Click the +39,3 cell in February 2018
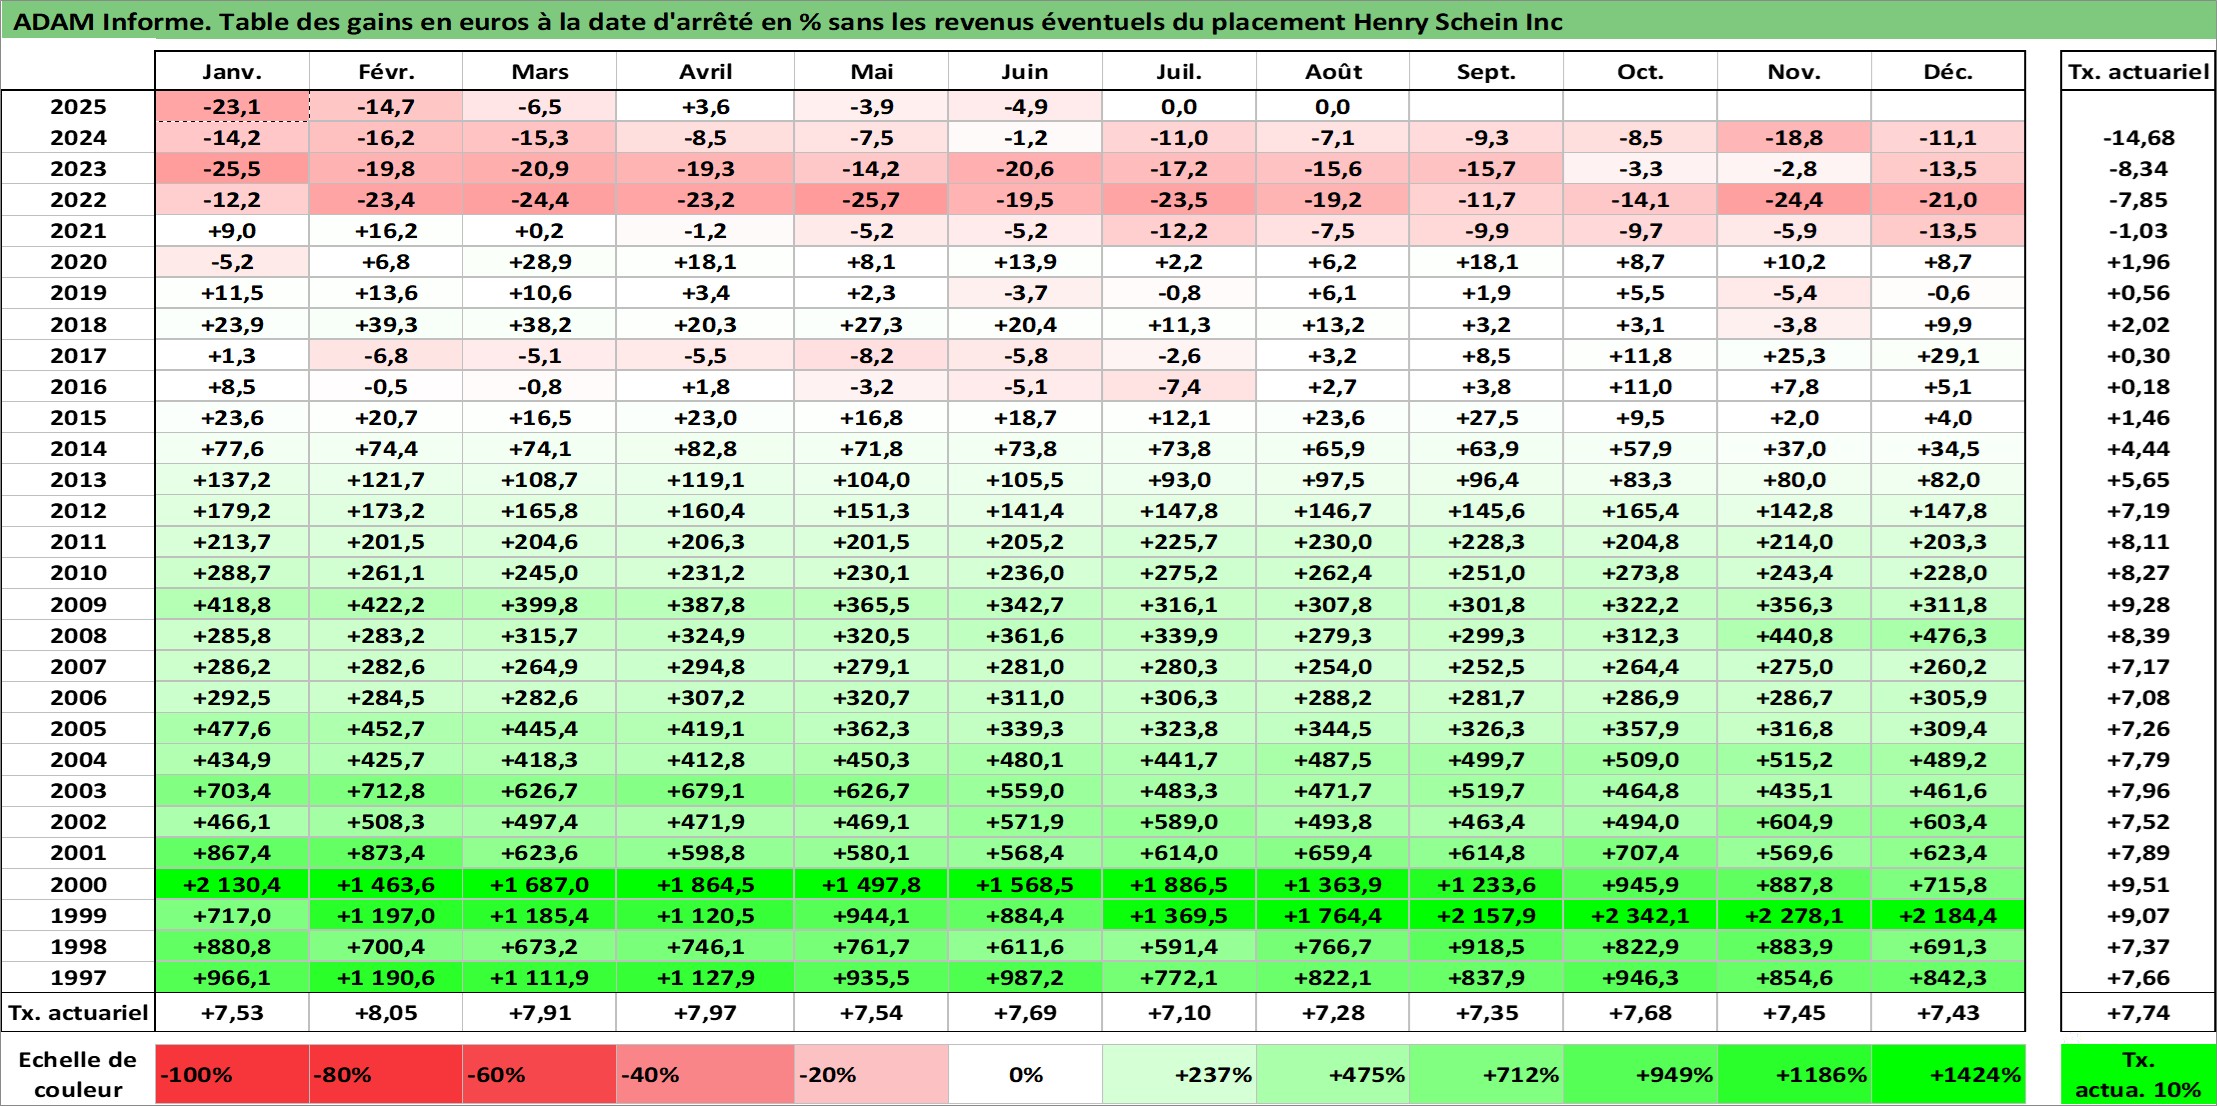 pos(386,325)
